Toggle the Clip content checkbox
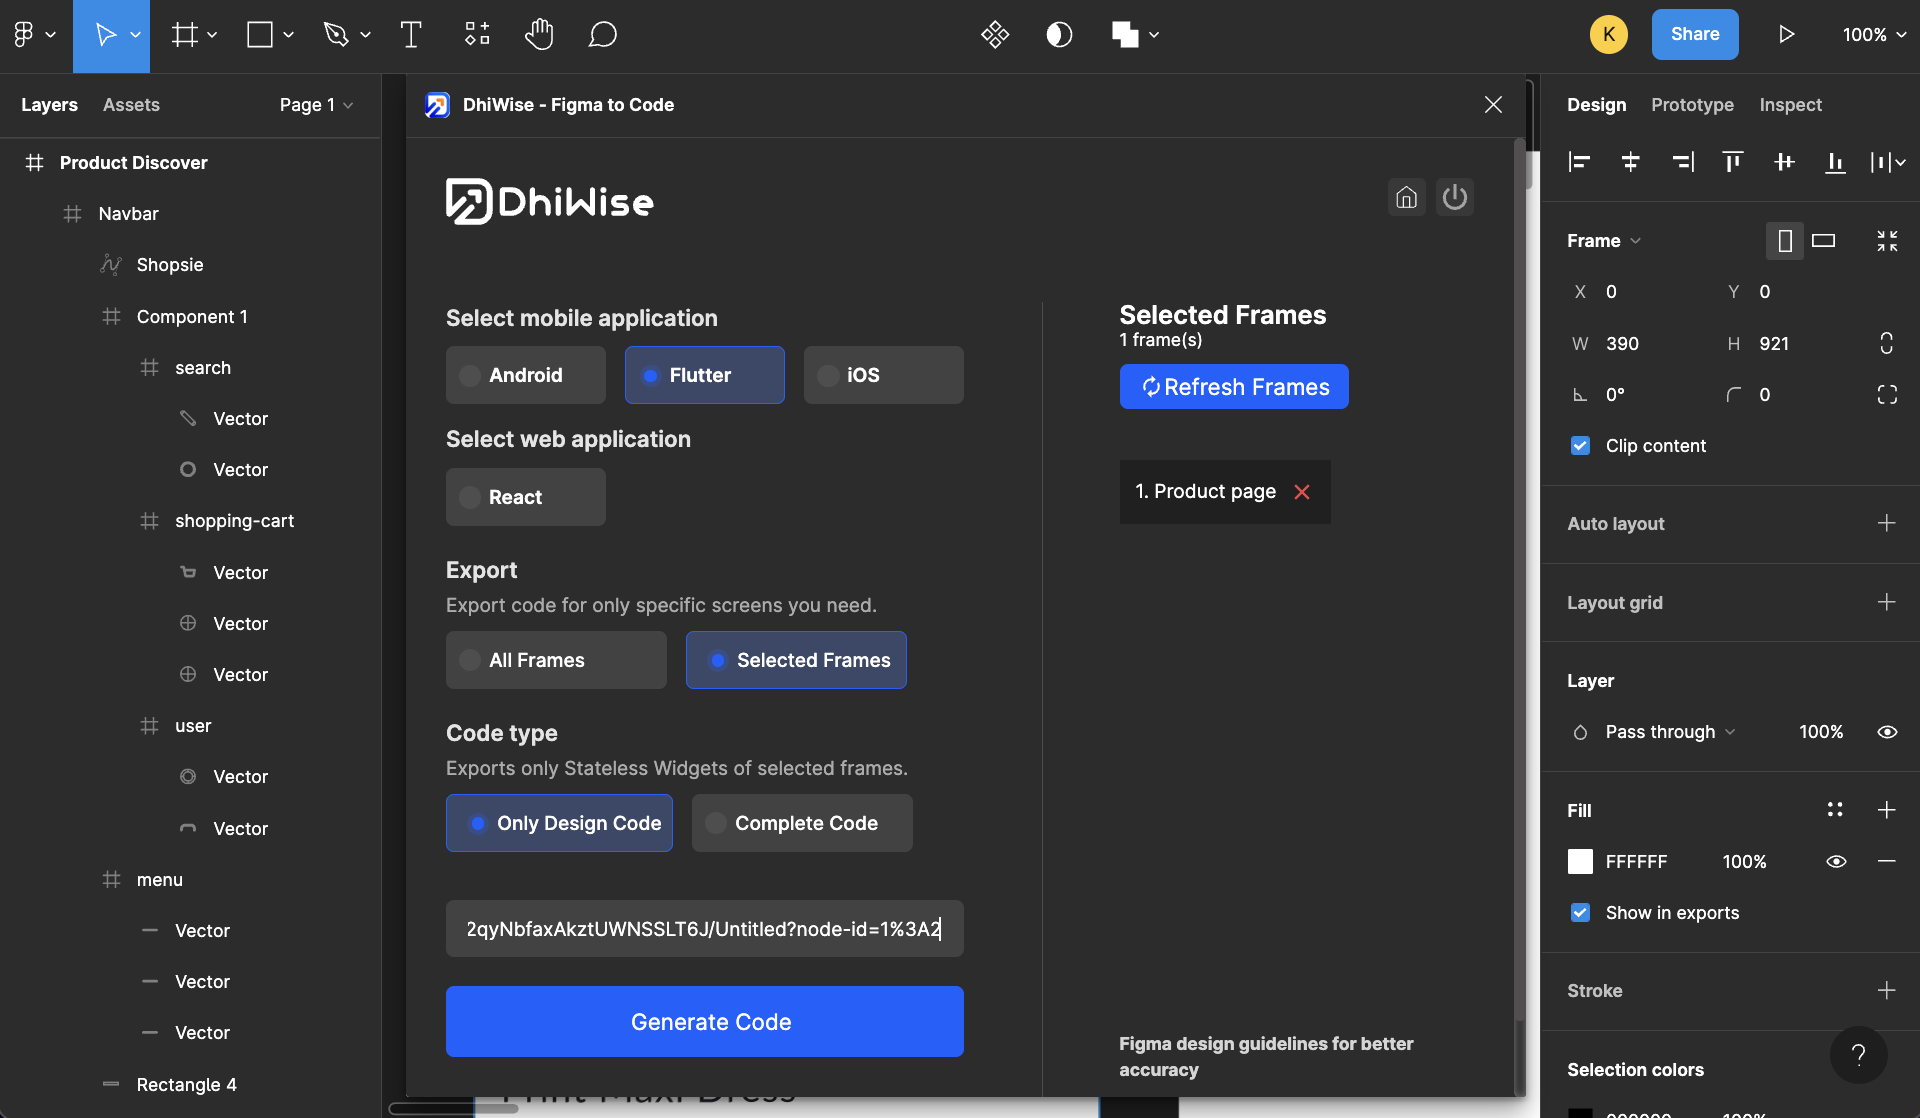The height and width of the screenshot is (1118, 1920). coord(1580,446)
